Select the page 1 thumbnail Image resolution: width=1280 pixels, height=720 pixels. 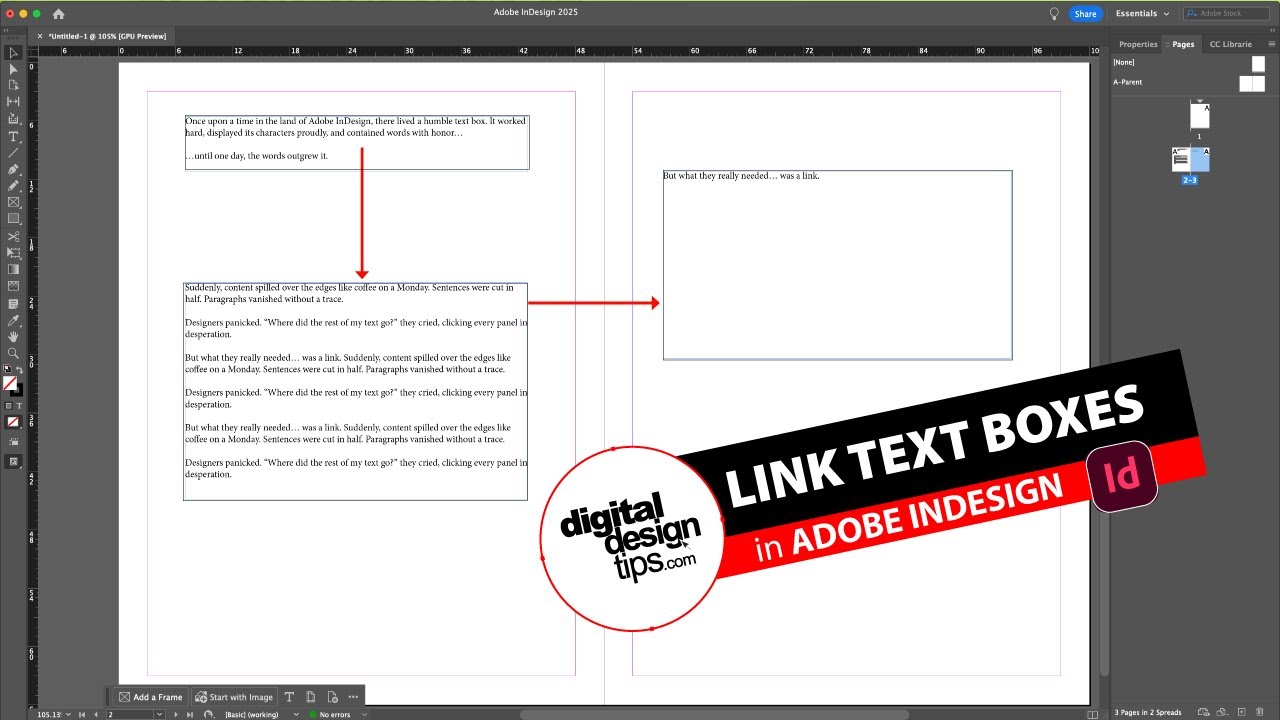pos(1199,116)
